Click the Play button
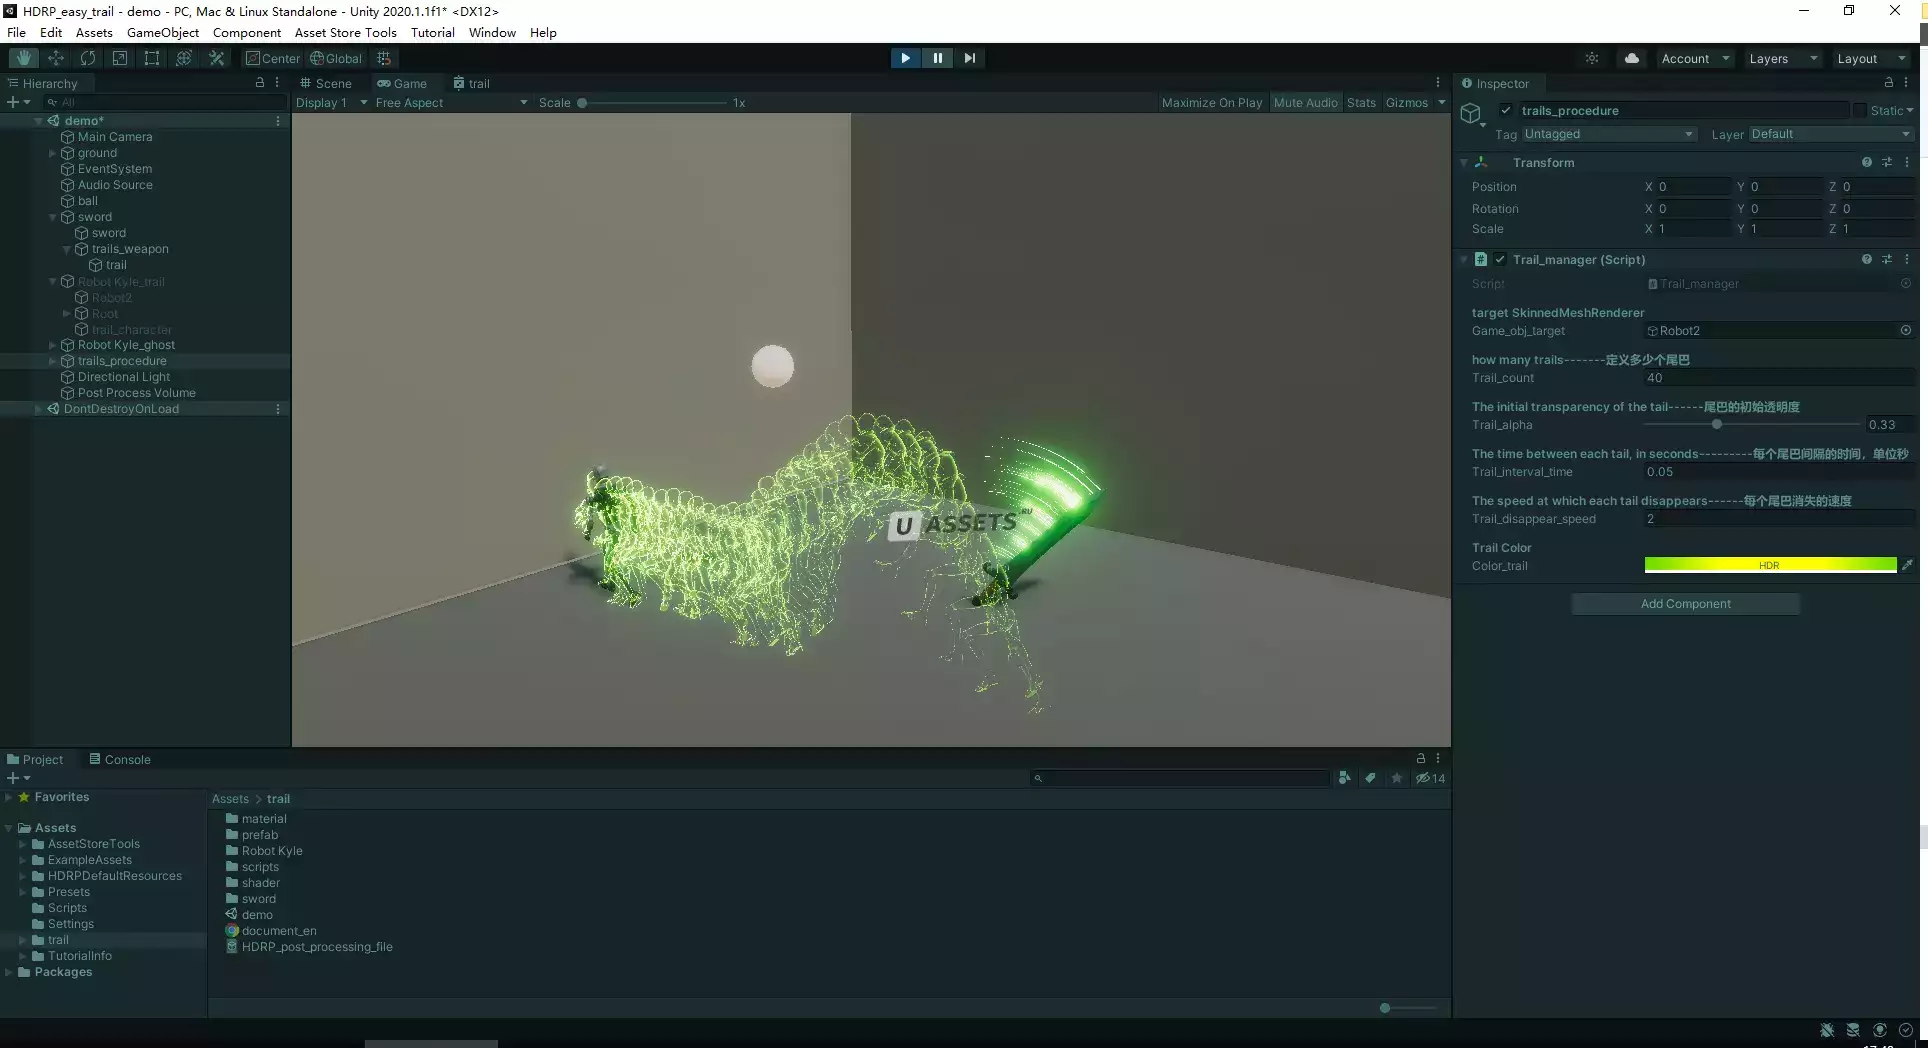Screen dimensions: 1928x1048 click(x=905, y=58)
